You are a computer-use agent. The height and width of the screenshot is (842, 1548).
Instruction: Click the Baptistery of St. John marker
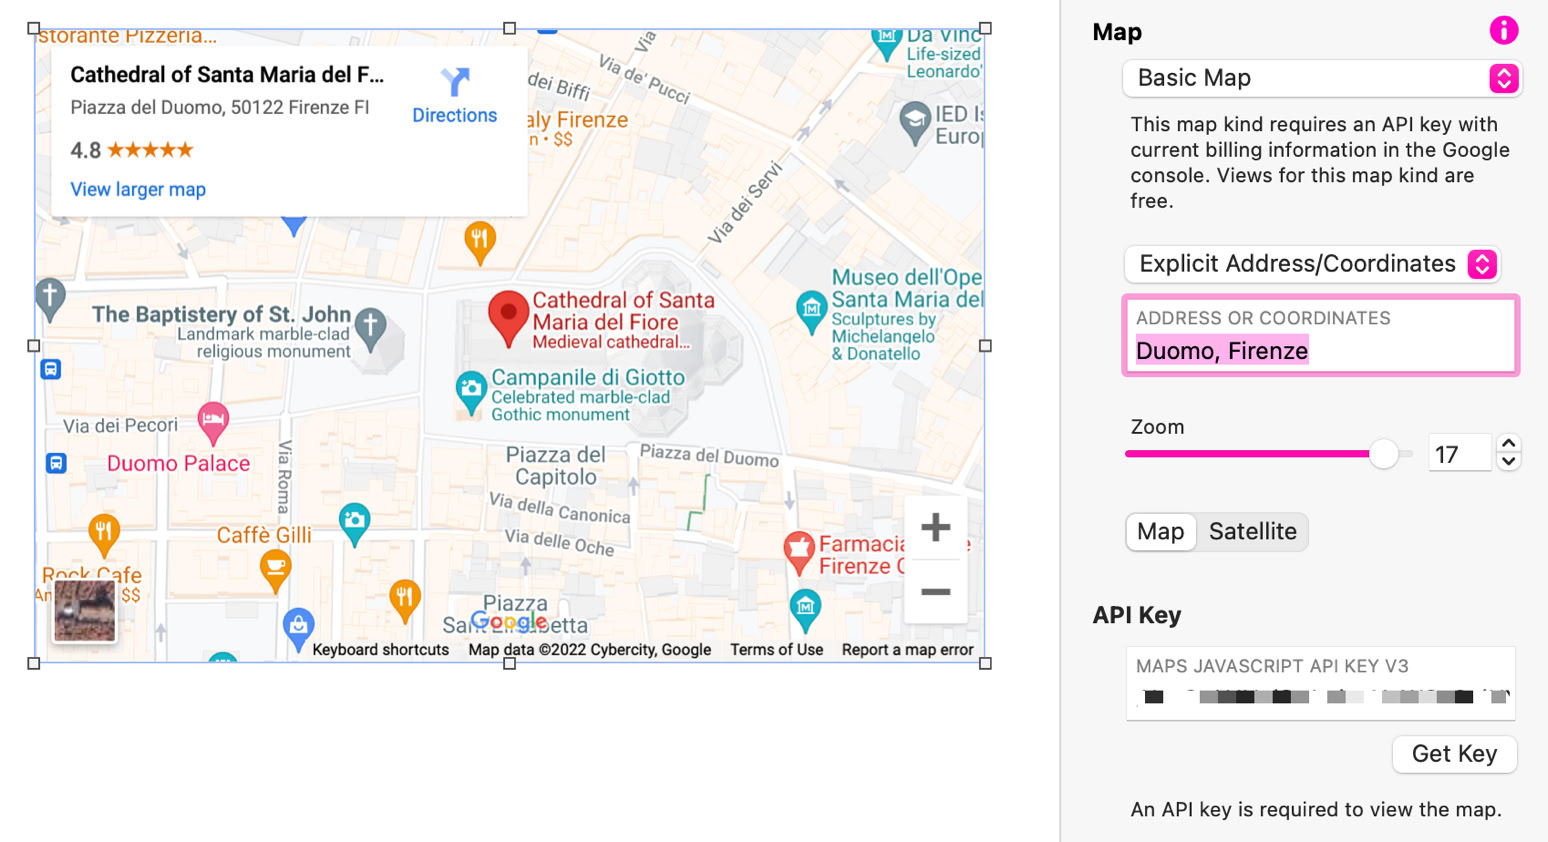pyautogui.click(x=371, y=327)
